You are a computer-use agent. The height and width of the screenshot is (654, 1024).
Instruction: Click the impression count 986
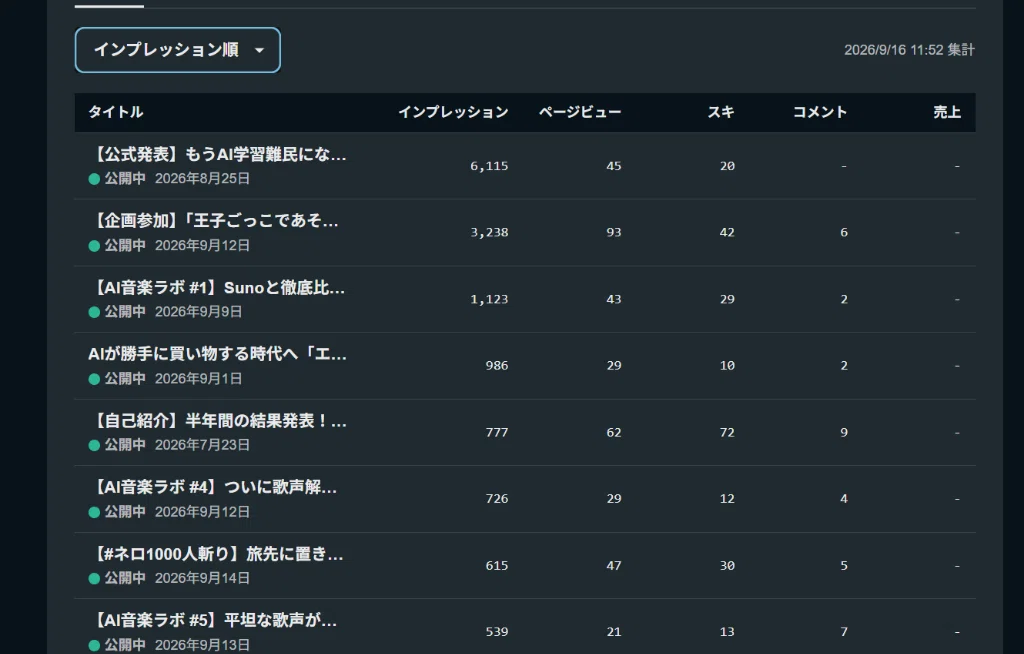497,366
